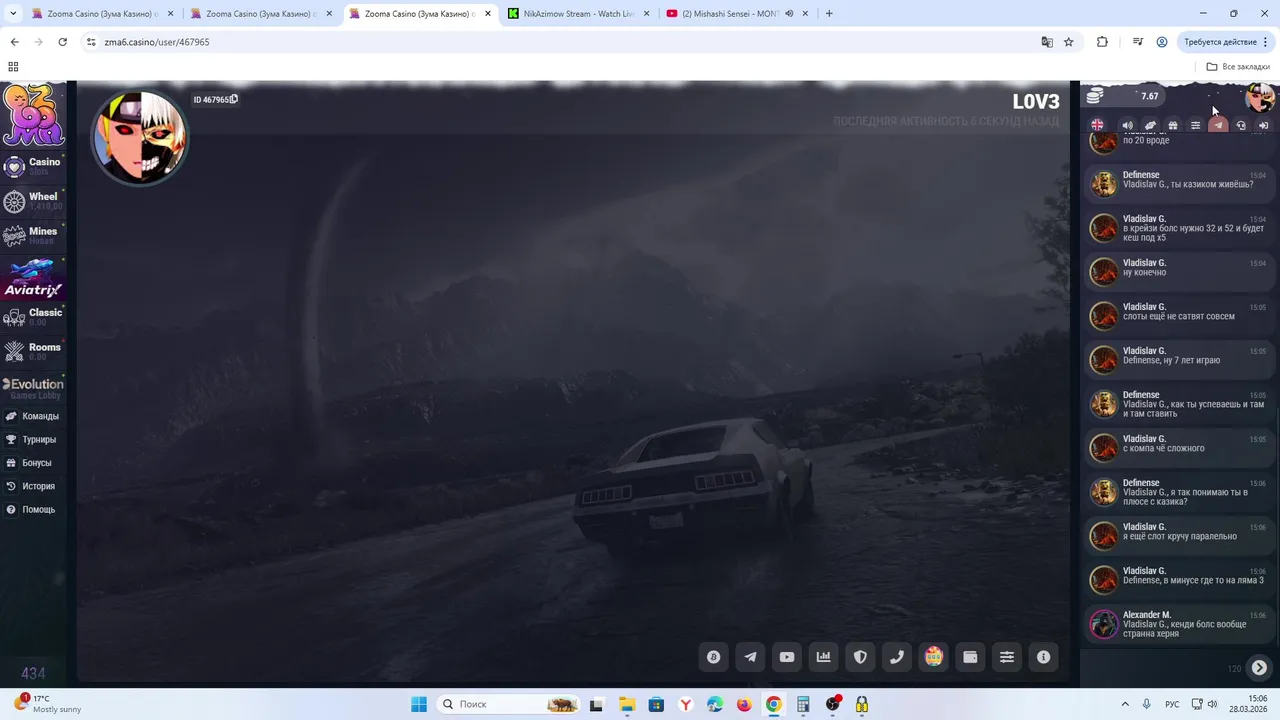Open История in the sidebar
1280x720 pixels.
click(31, 486)
